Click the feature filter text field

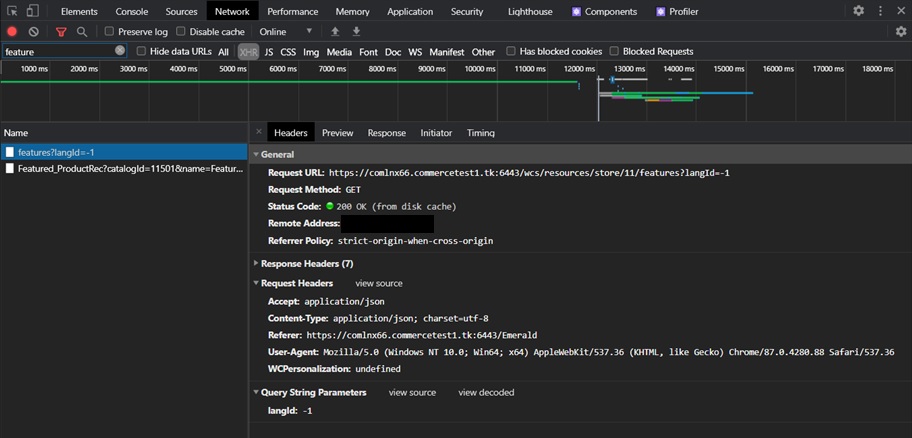click(x=58, y=51)
